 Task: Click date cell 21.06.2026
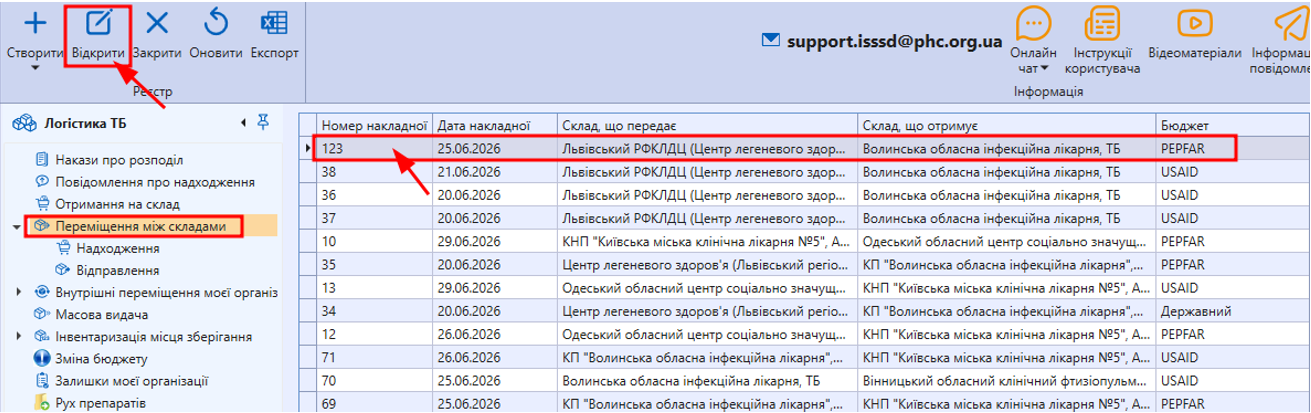click(496, 172)
